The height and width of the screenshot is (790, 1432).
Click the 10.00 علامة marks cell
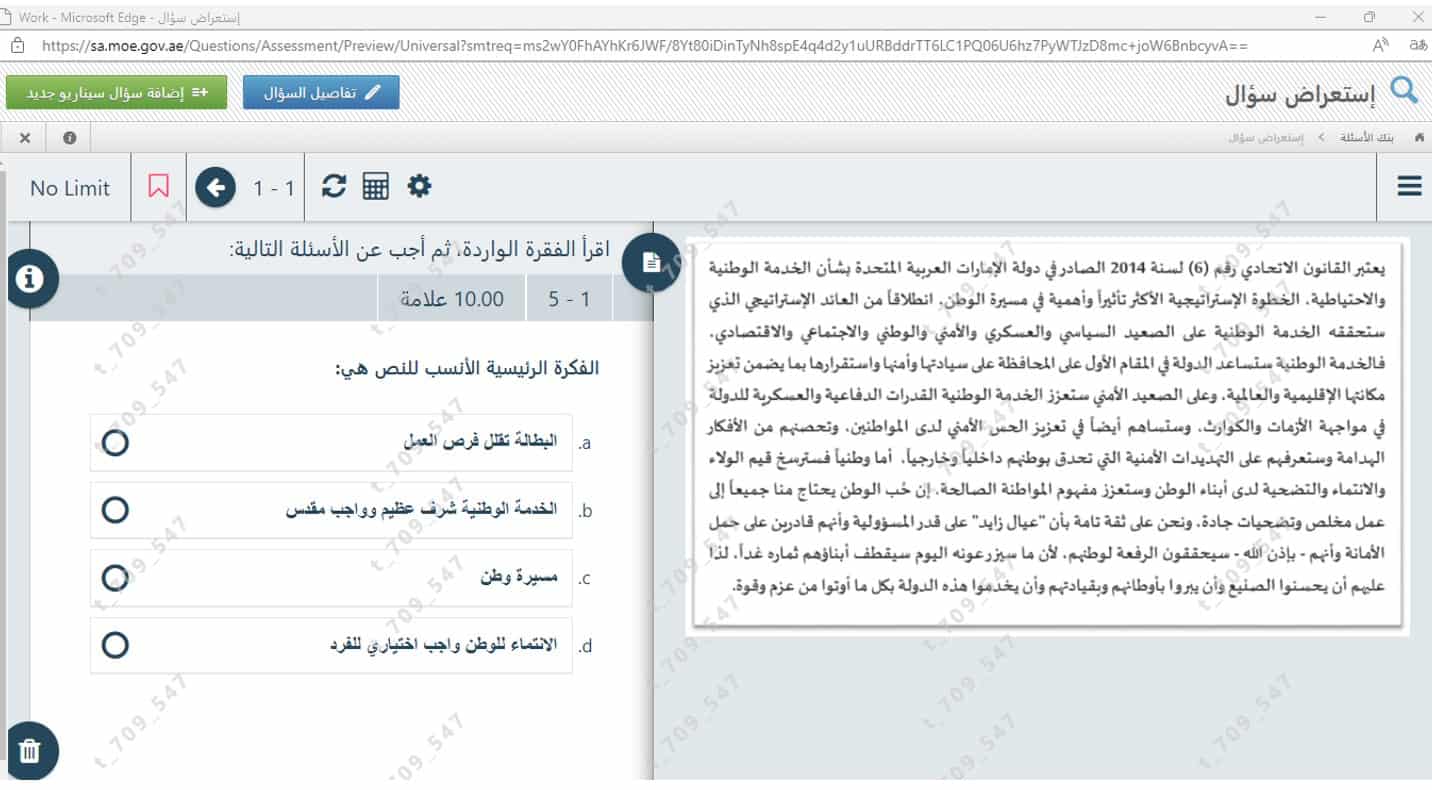tap(452, 299)
